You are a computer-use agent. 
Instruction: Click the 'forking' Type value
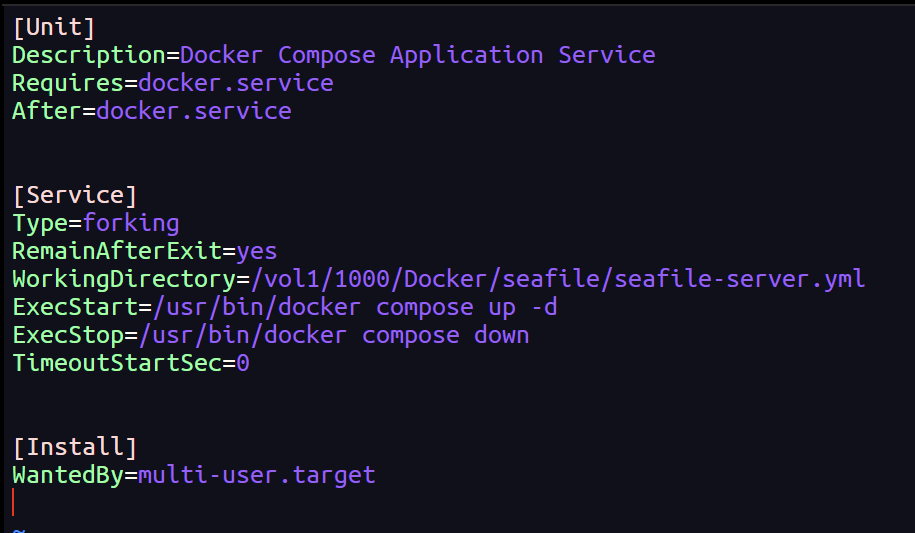(131, 223)
